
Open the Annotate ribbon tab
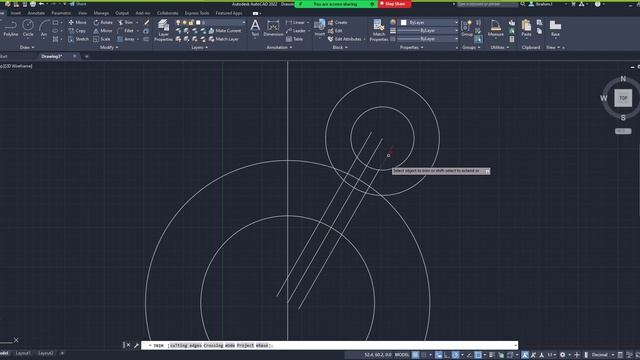36,13
